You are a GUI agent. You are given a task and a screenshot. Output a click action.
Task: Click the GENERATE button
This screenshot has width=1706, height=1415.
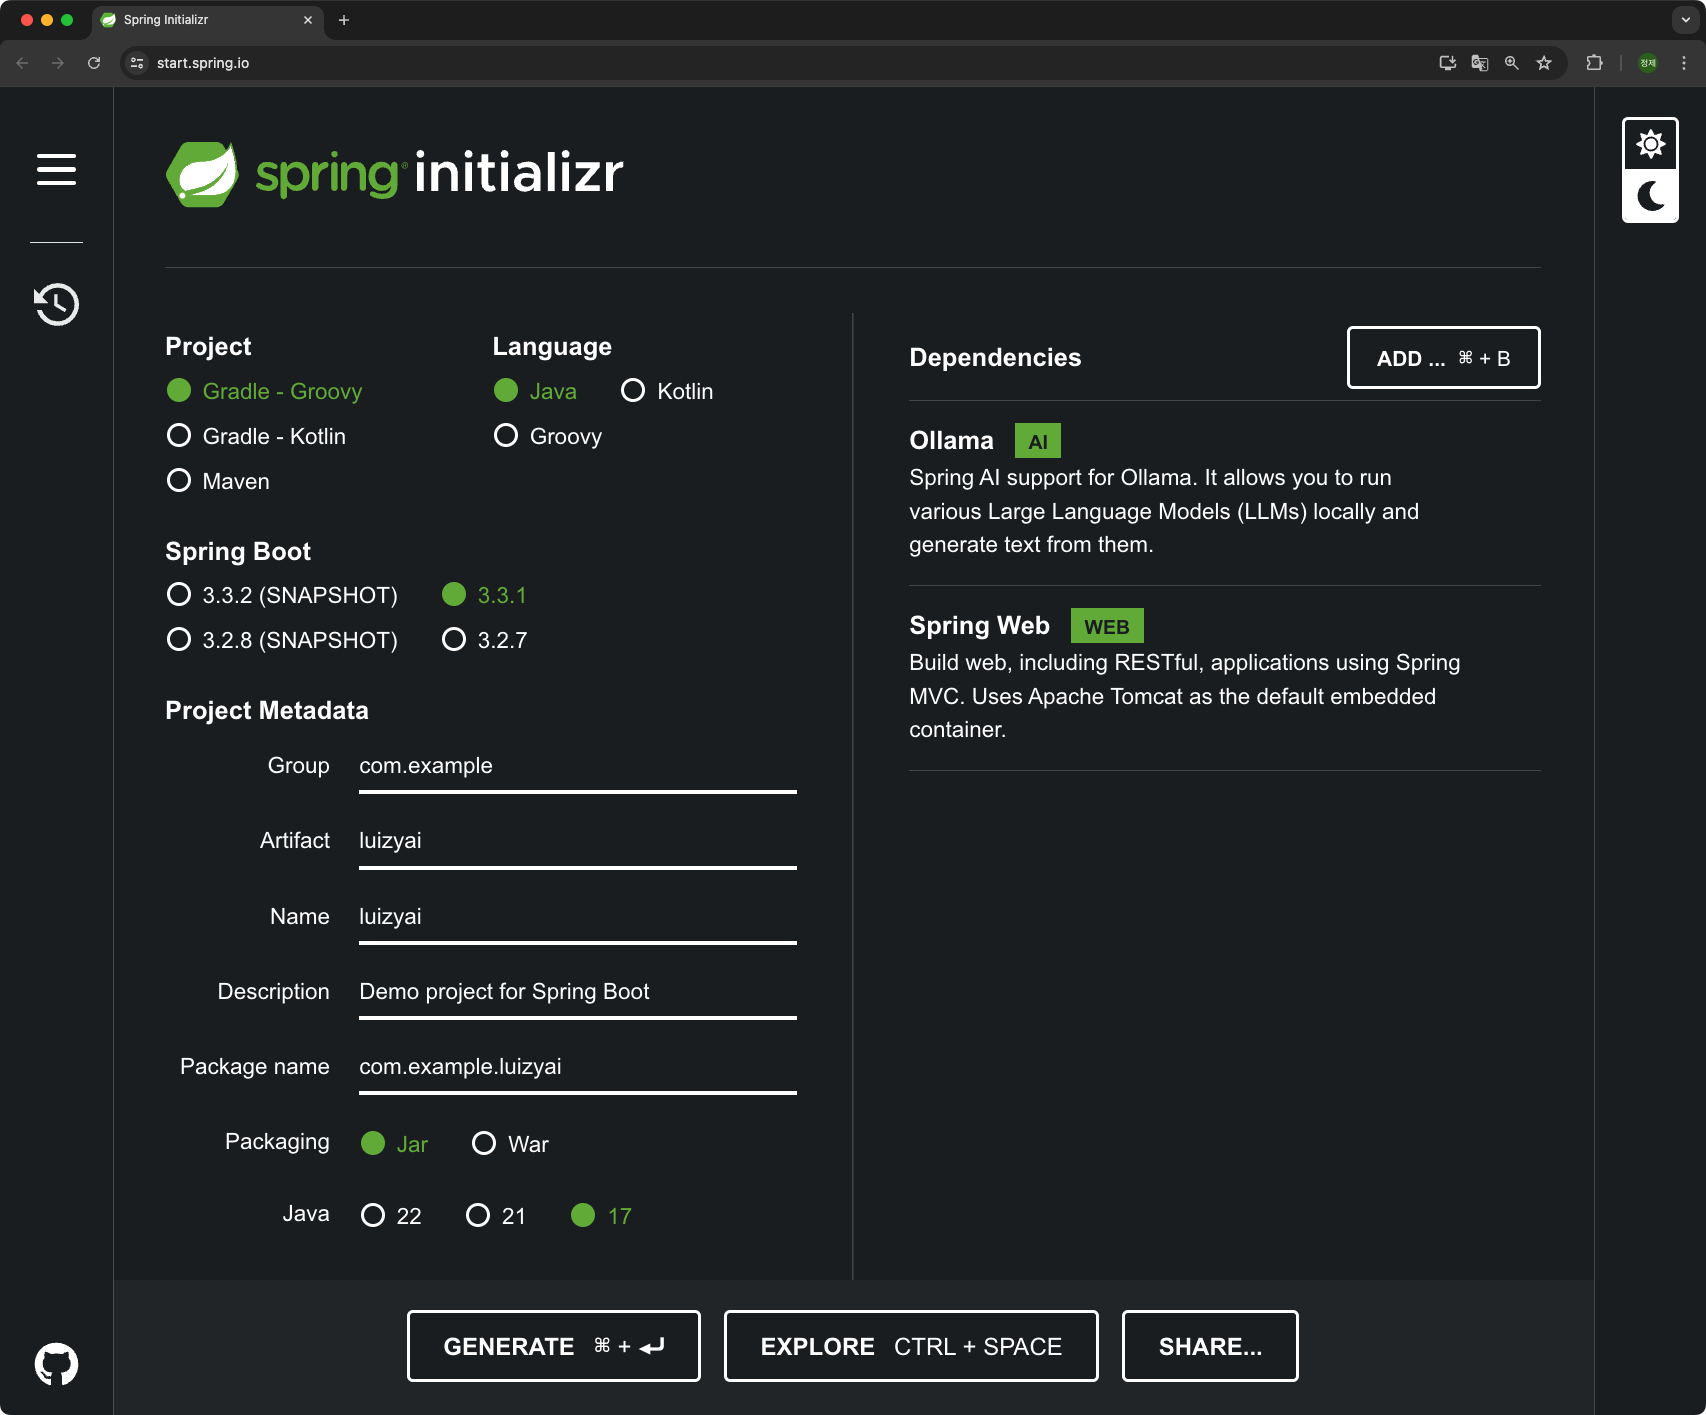554,1346
